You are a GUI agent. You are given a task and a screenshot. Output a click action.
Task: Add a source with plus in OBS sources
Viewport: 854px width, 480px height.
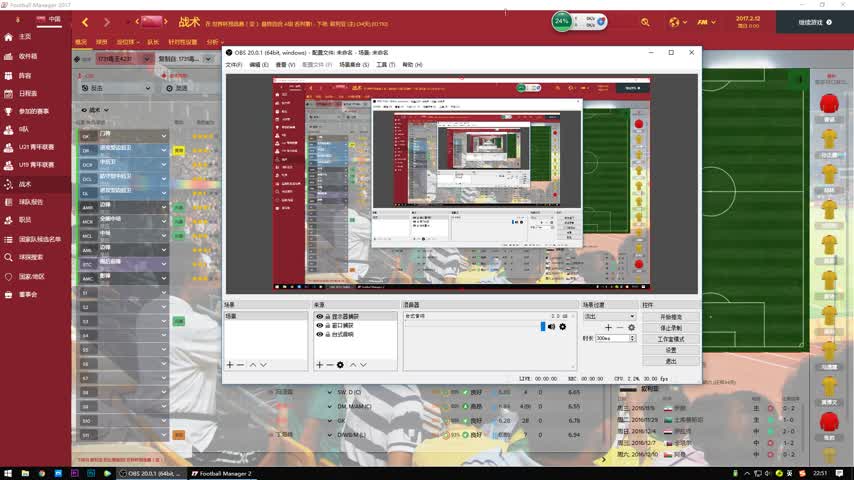coord(319,364)
